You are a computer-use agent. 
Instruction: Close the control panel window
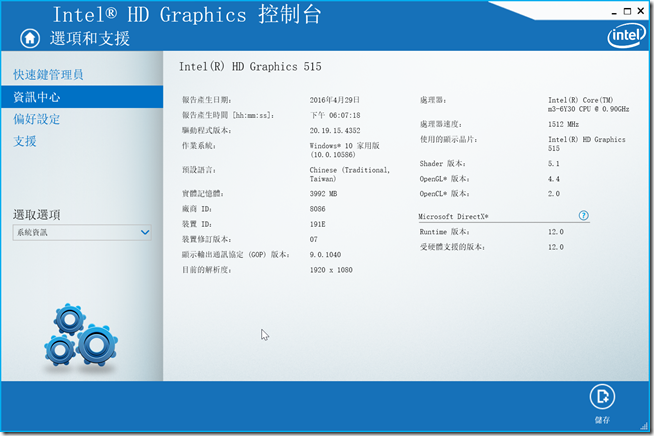click(x=641, y=11)
